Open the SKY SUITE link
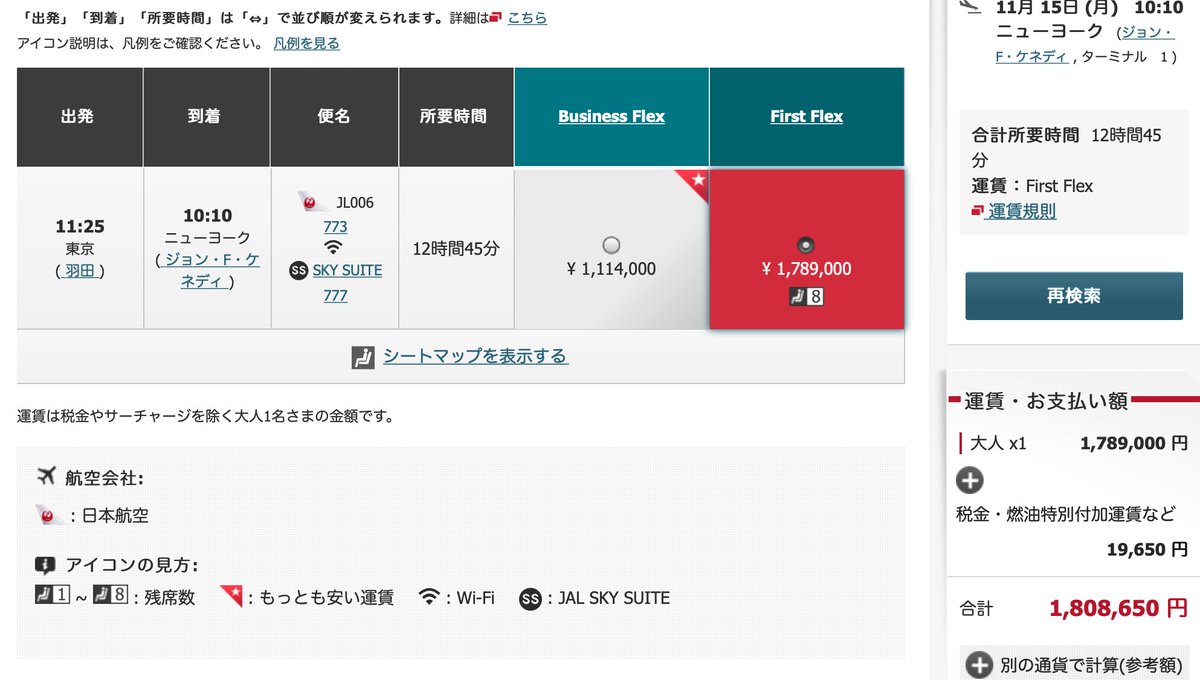1200x680 pixels. pos(347,270)
